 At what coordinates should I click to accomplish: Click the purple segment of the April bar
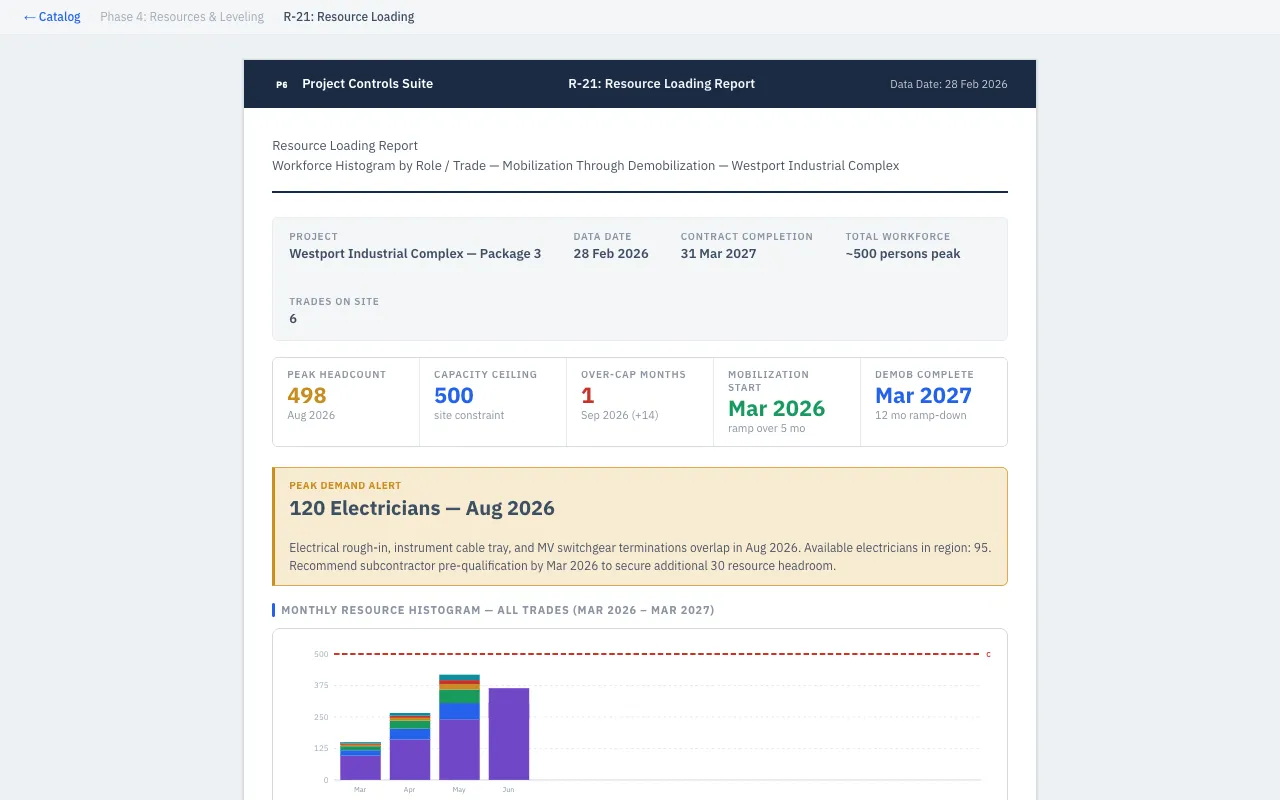pos(410,759)
